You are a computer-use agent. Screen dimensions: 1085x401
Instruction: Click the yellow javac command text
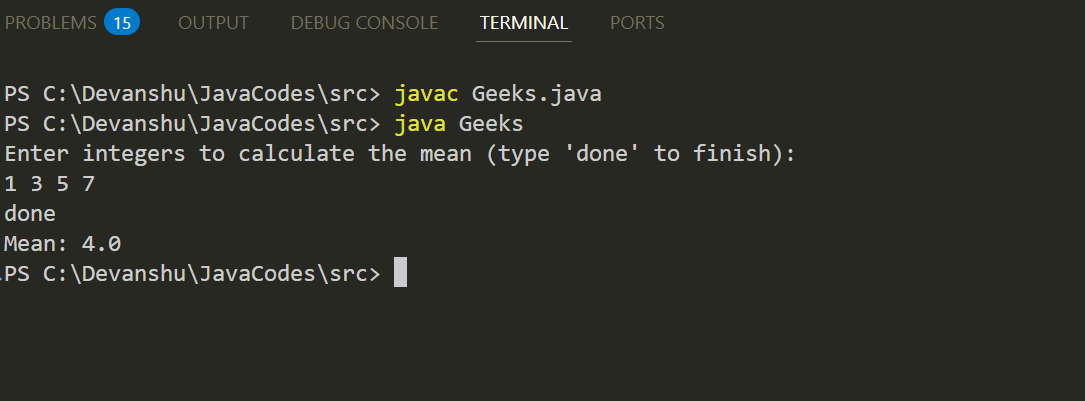click(x=426, y=94)
